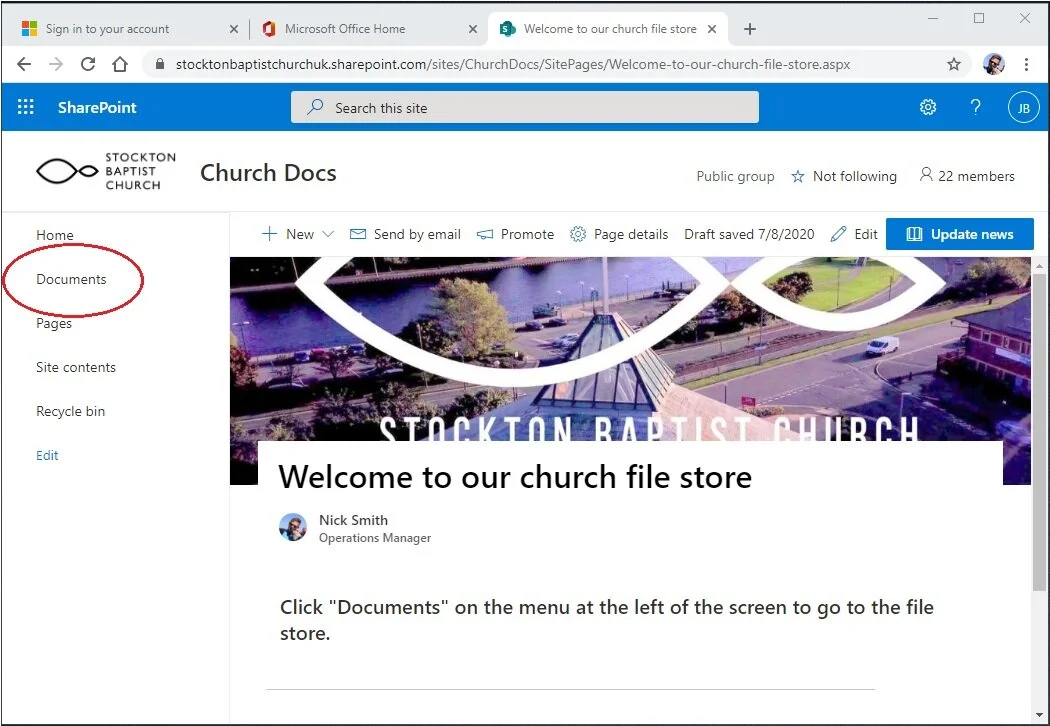Click the Nick Smith author name
The width and height of the screenshot is (1050, 726).
click(x=353, y=520)
